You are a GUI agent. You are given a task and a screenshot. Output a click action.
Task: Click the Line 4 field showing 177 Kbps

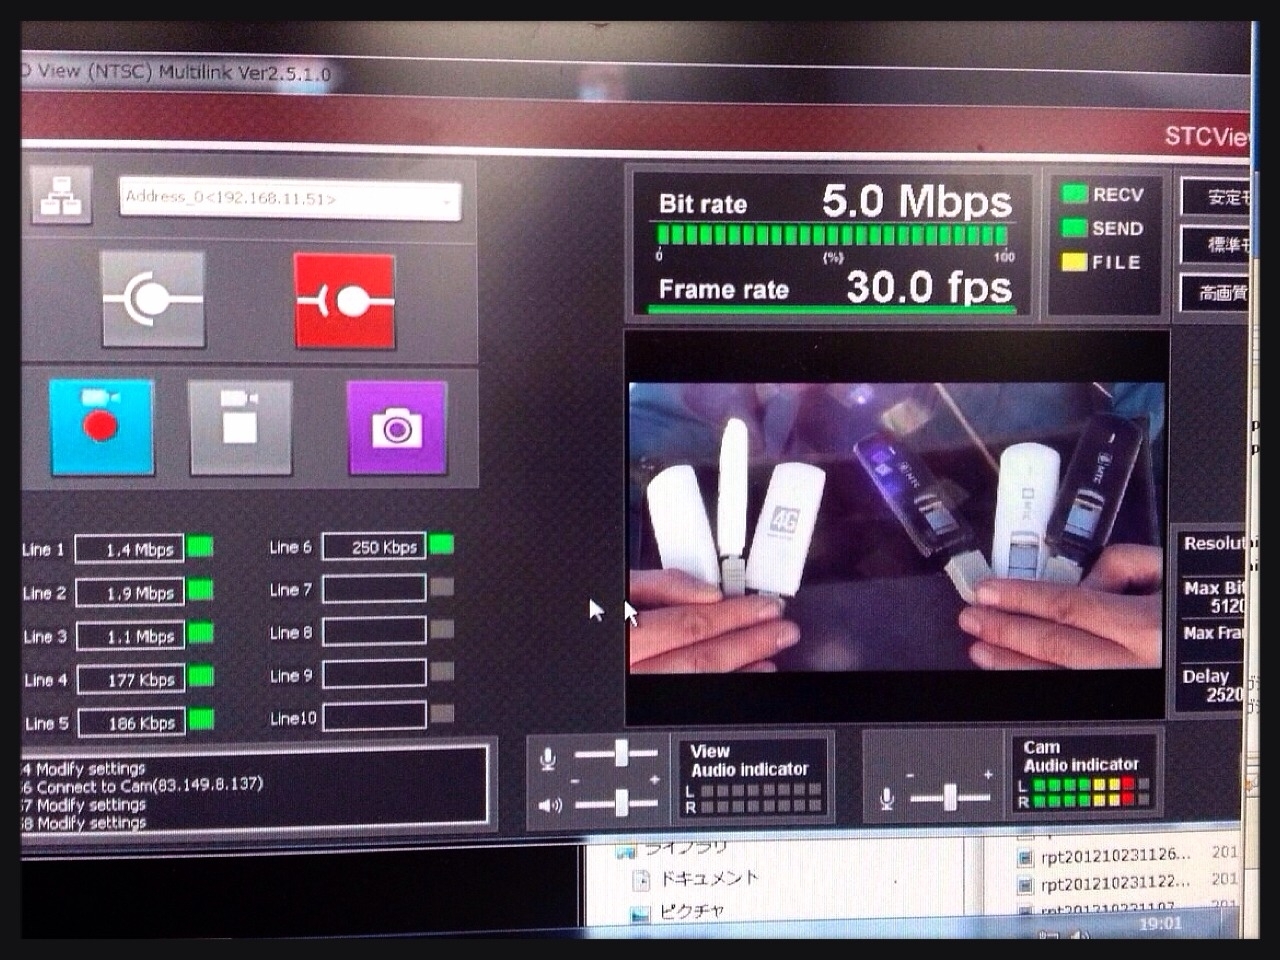pyautogui.click(x=131, y=679)
